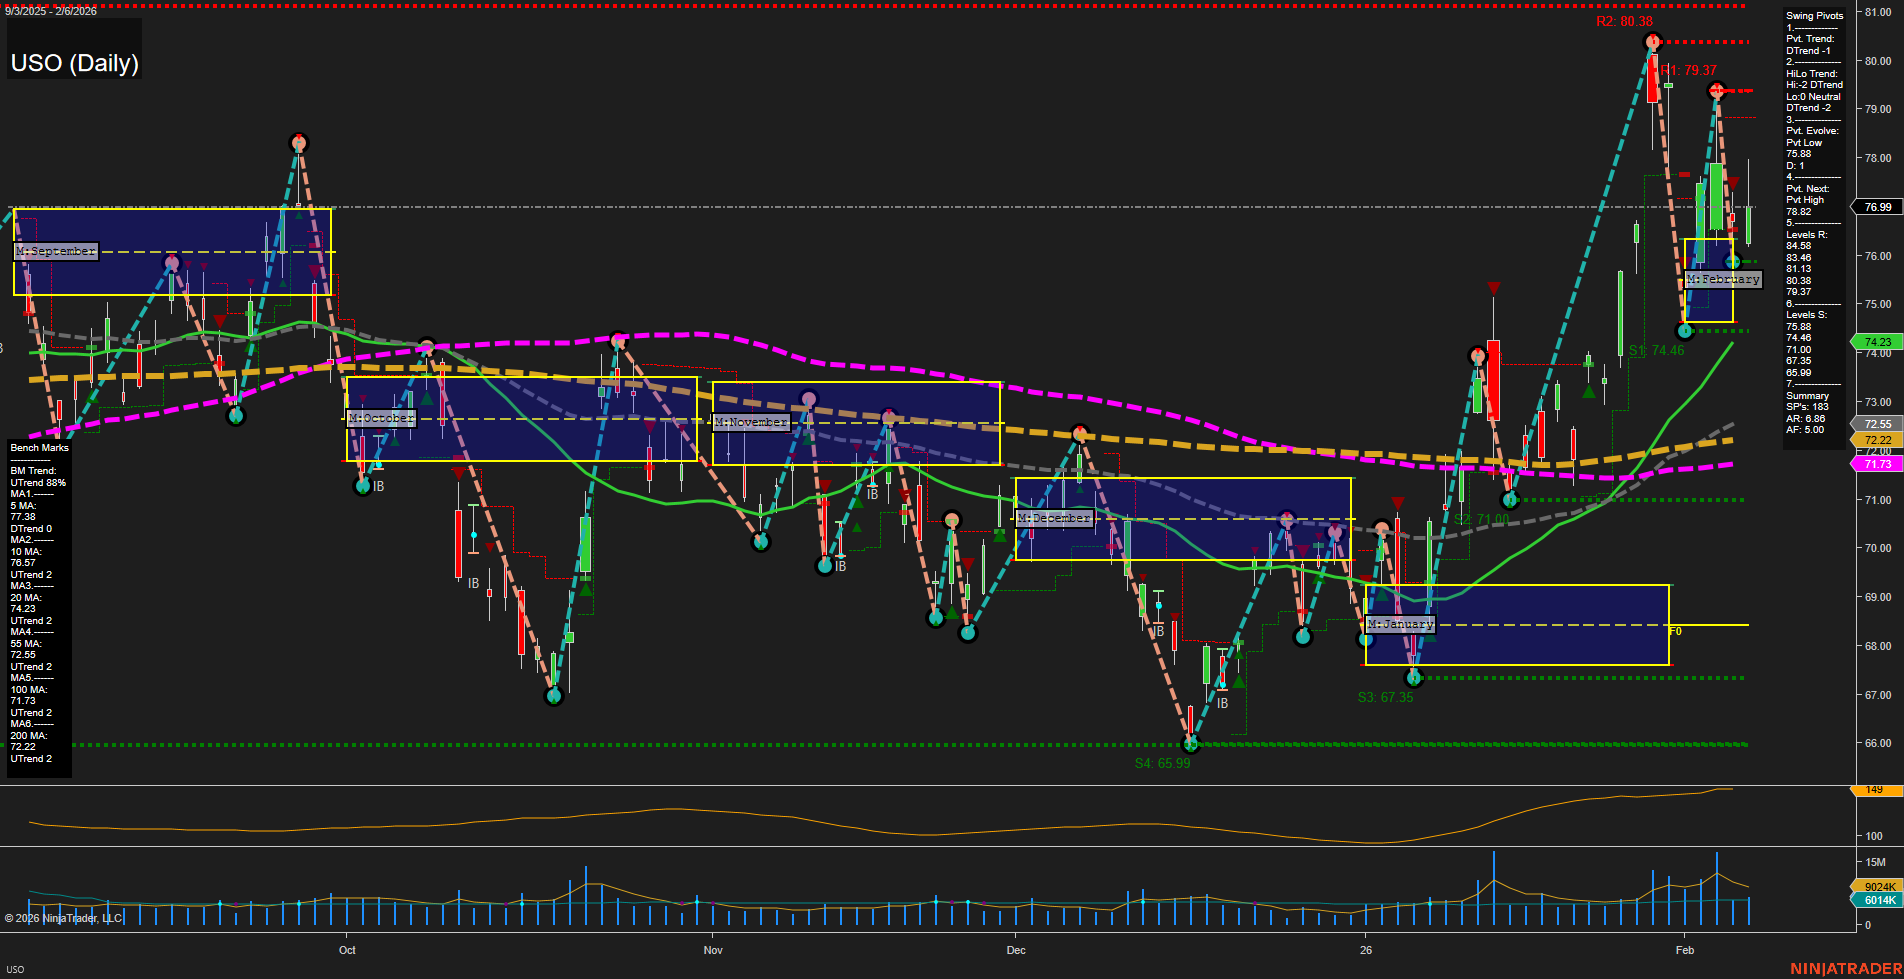Click the M:December monthly range label
The image size is (1904, 979).
coord(1053,518)
